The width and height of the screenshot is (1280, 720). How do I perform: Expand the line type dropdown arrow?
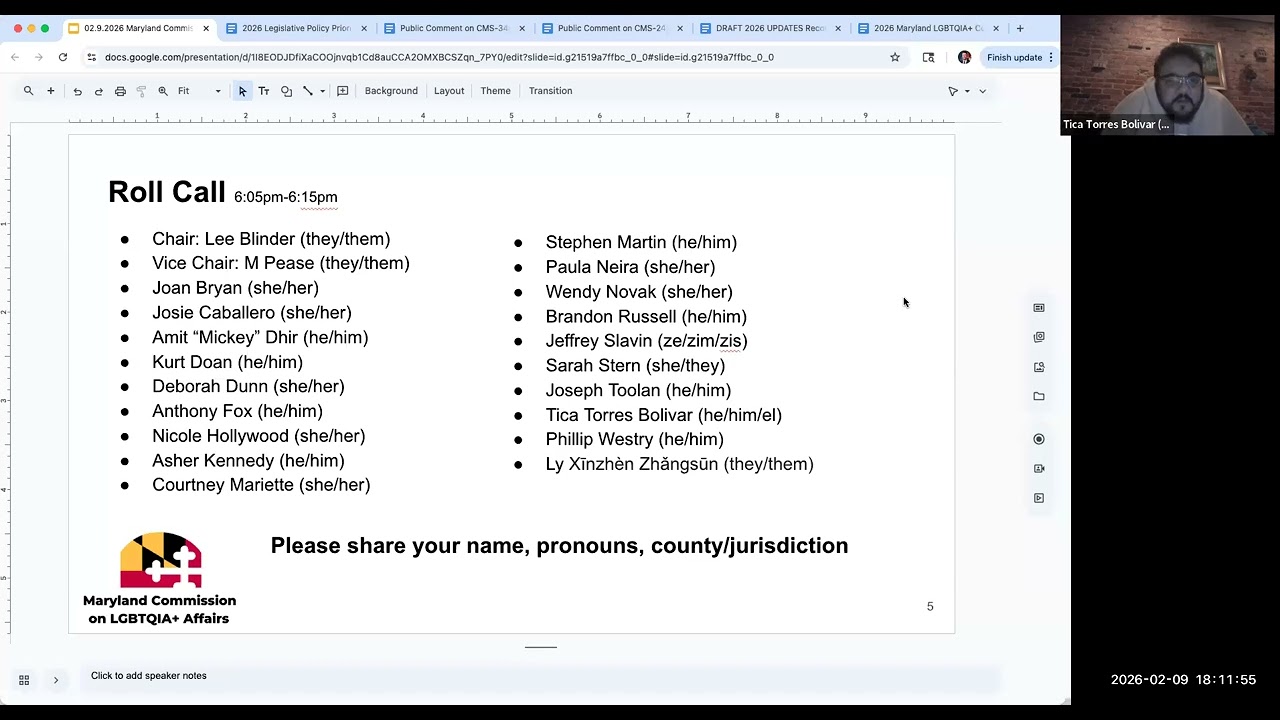(x=322, y=91)
